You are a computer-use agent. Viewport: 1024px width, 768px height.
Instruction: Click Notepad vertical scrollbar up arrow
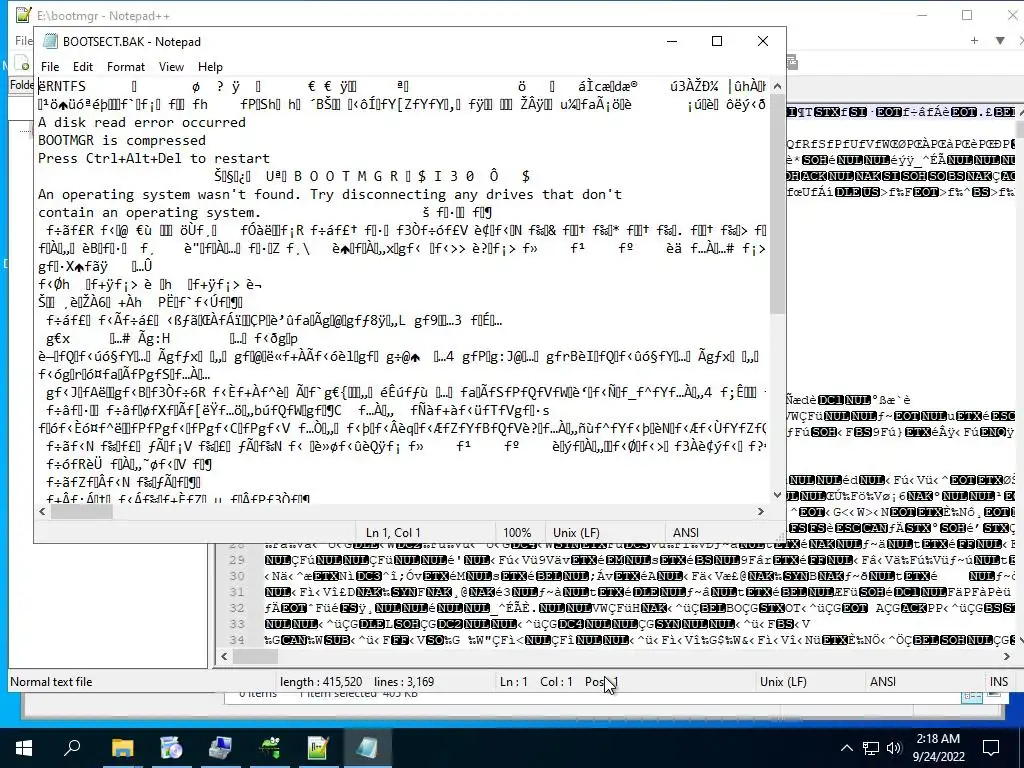(x=777, y=86)
